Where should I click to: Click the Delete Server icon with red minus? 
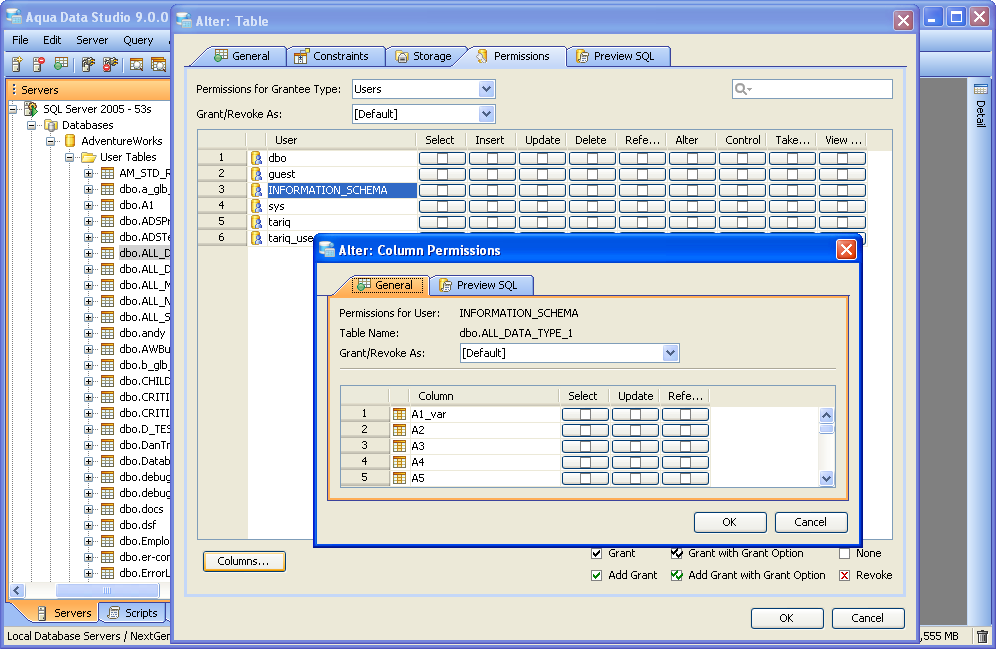pyautogui.click(x=39, y=65)
